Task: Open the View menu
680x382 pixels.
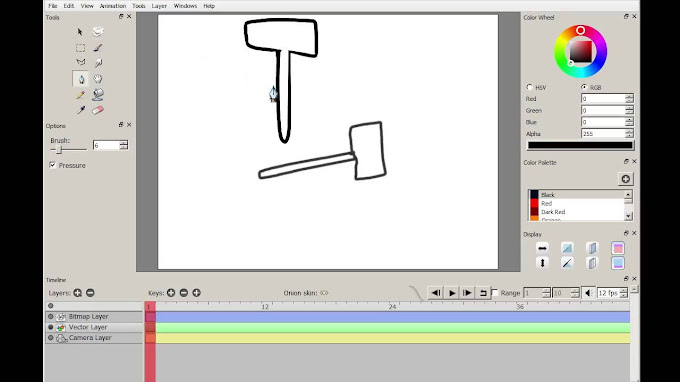Action: 87,6
